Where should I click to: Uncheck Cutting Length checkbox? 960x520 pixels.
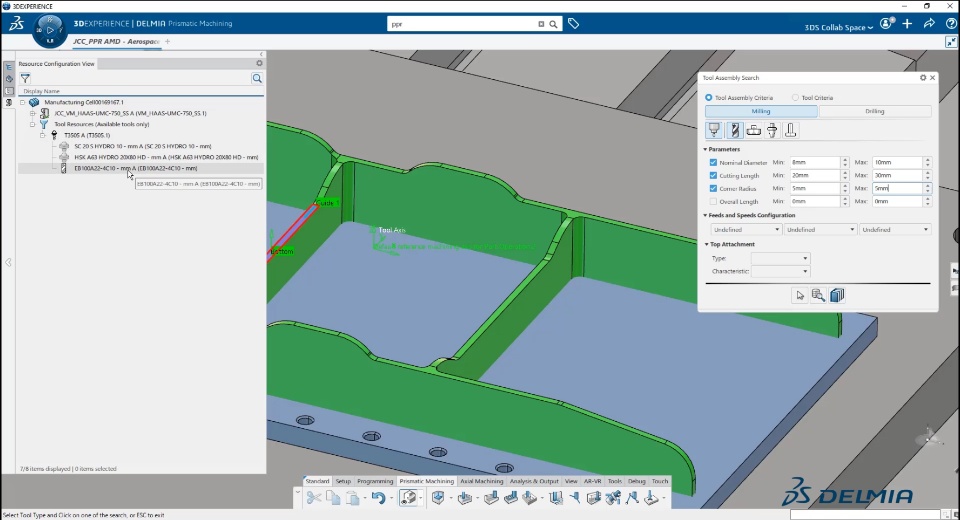[x=713, y=175]
